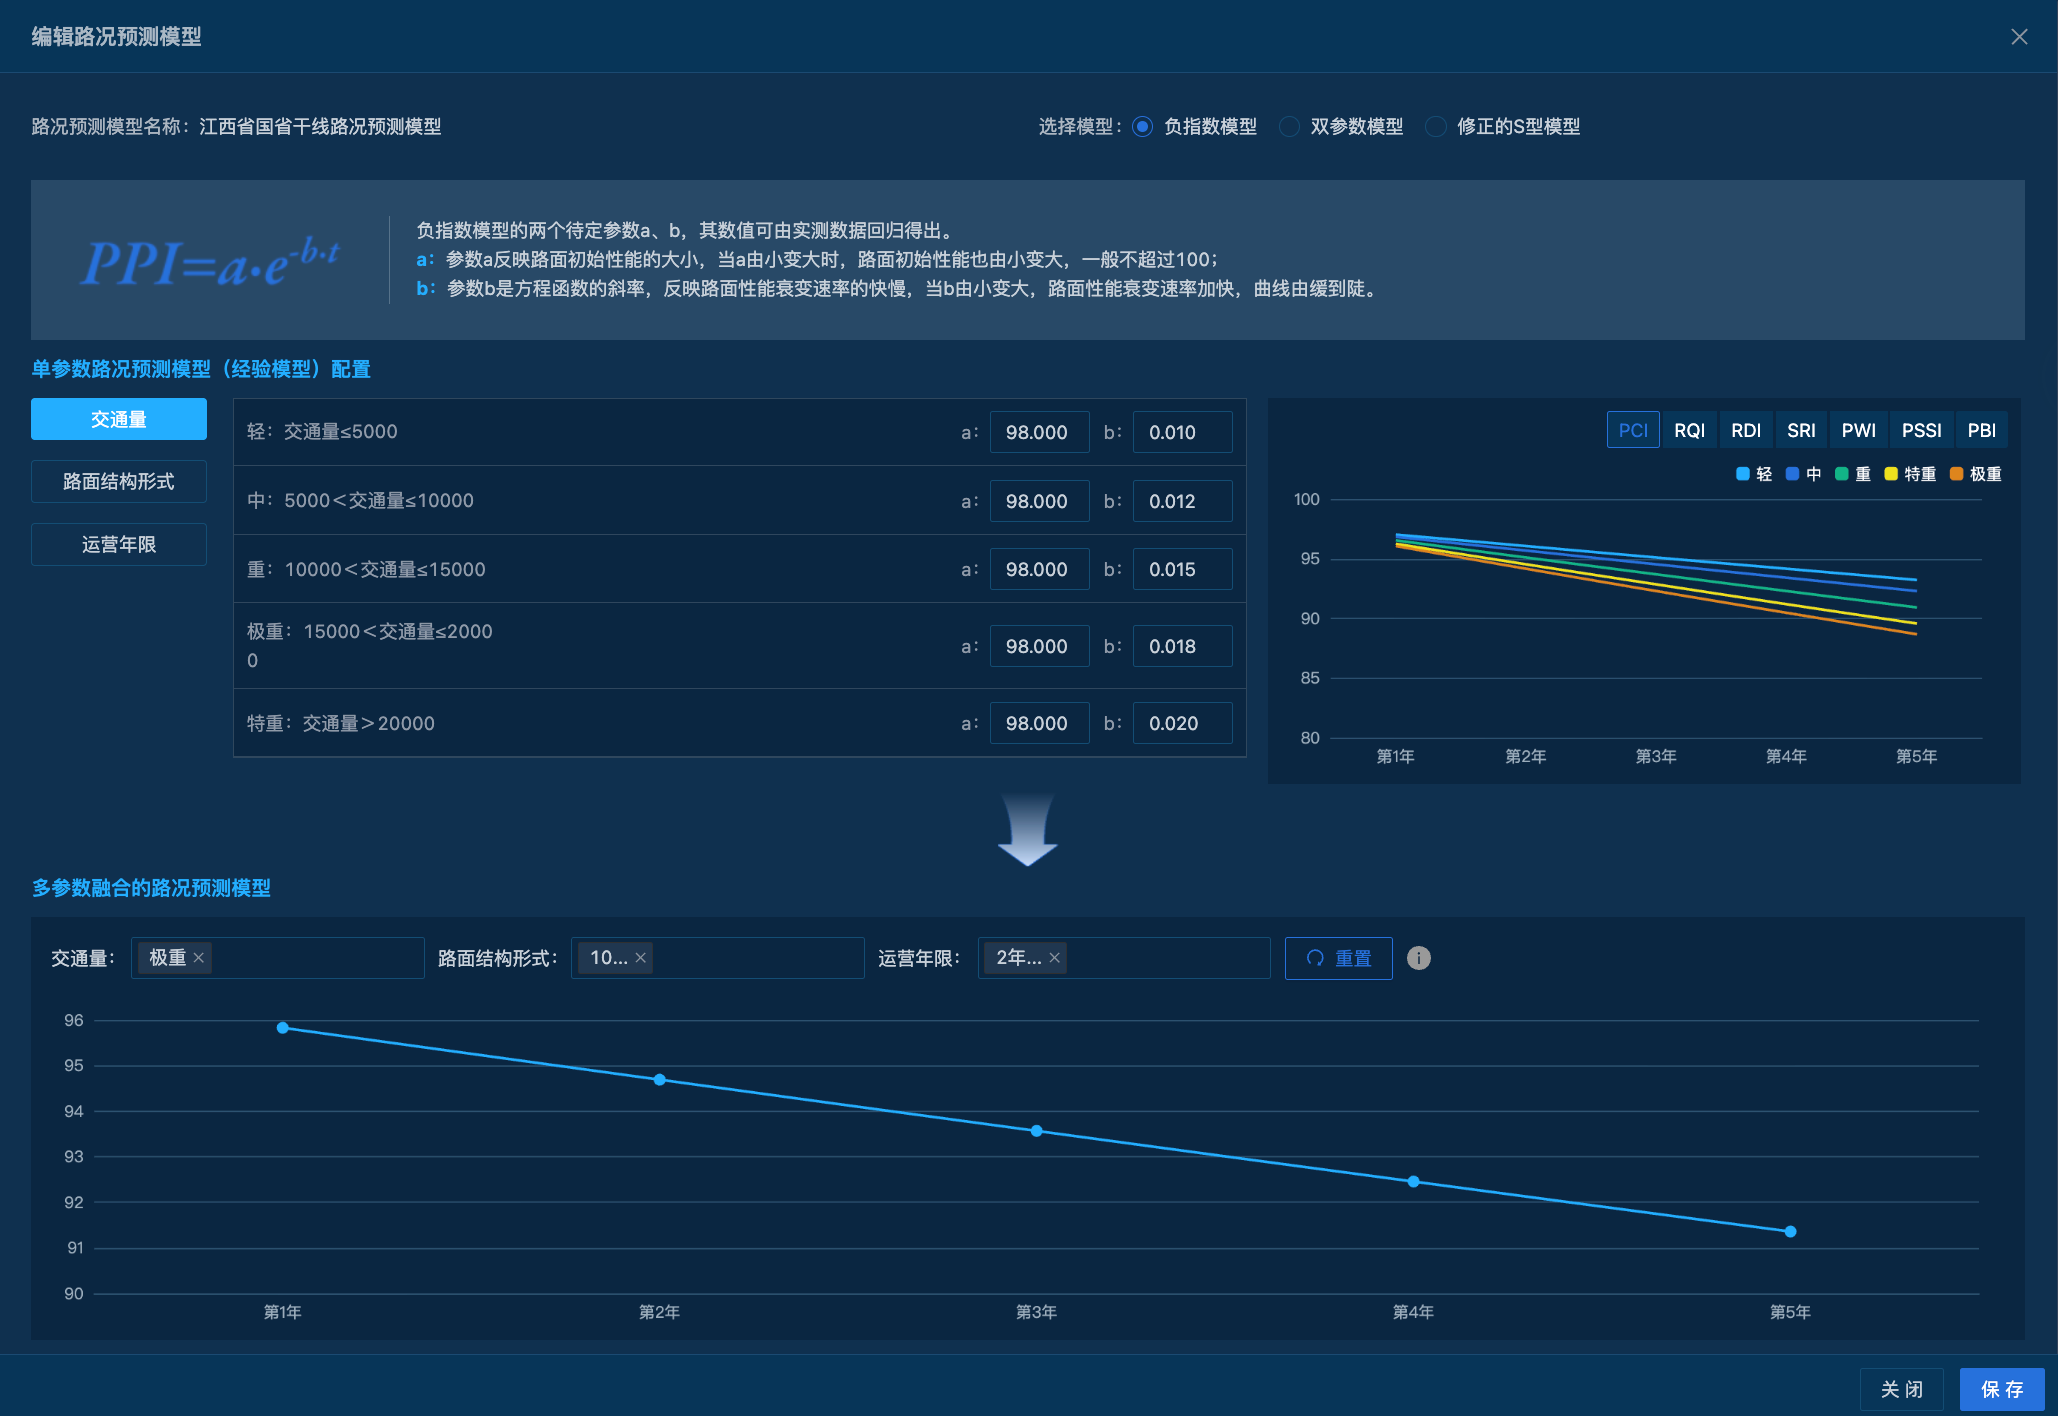Viewport: 2058px width, 1416px height.
Task: Select the 运营年限 parameter category
Action: click(119, 545)
